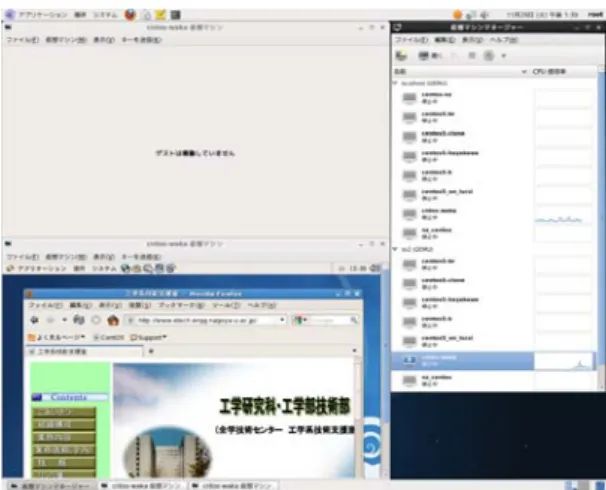606x490 pixels.
Task: Select ng_centos in the second QEMU group
Action: point(463,380)
